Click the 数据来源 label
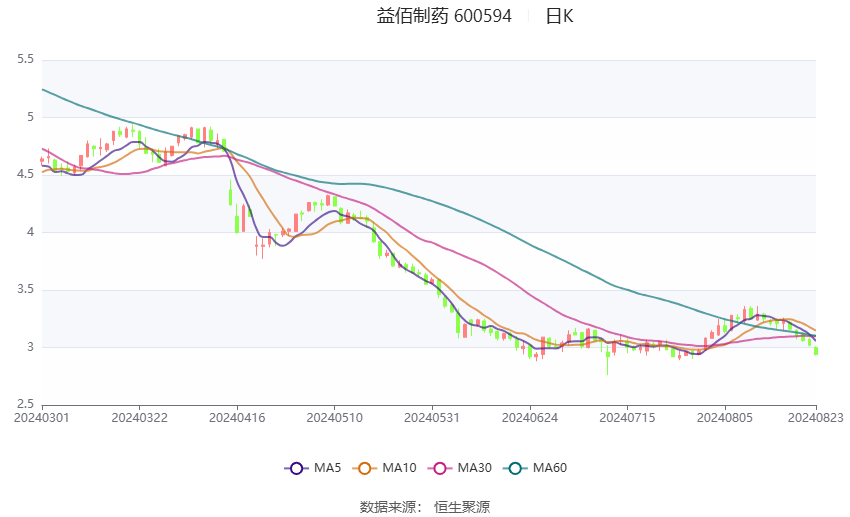Image resolution: width=850 pixels, height=517 pixels. (388, 507)
